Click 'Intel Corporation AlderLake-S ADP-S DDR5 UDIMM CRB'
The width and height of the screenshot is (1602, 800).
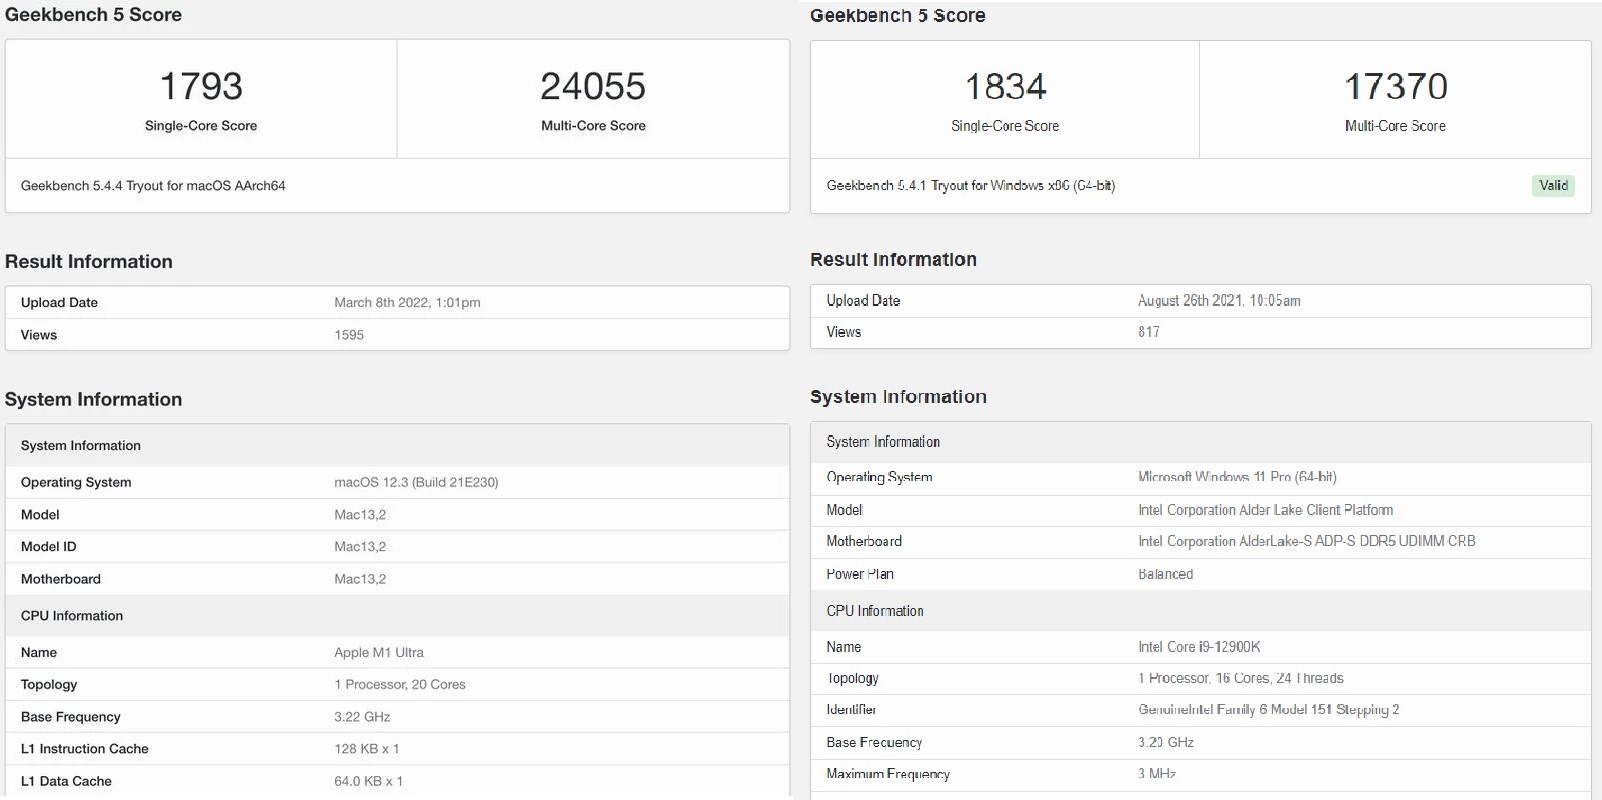point(1306,541)
